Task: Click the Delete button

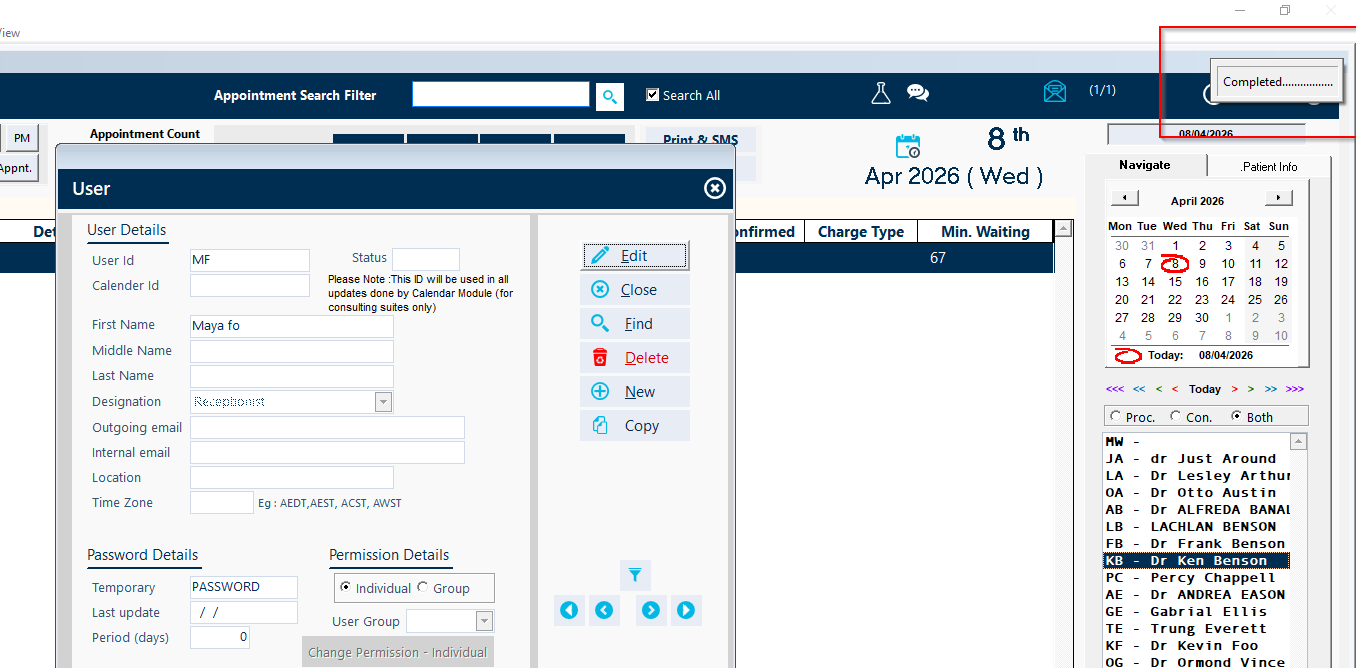Action: coord(635,358)
